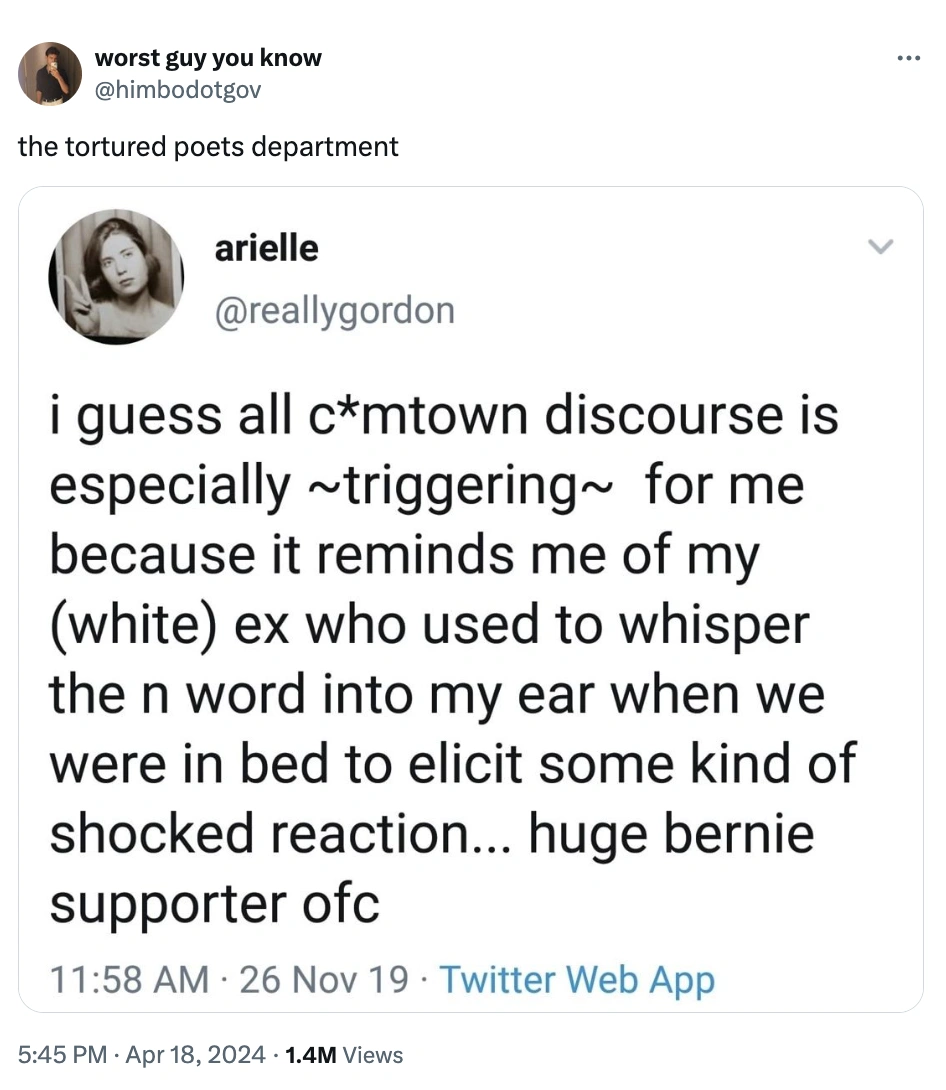Screen dimensions: 946x1090
Task: Click the tortured poets department tweet text
Action: click(208, 146)
